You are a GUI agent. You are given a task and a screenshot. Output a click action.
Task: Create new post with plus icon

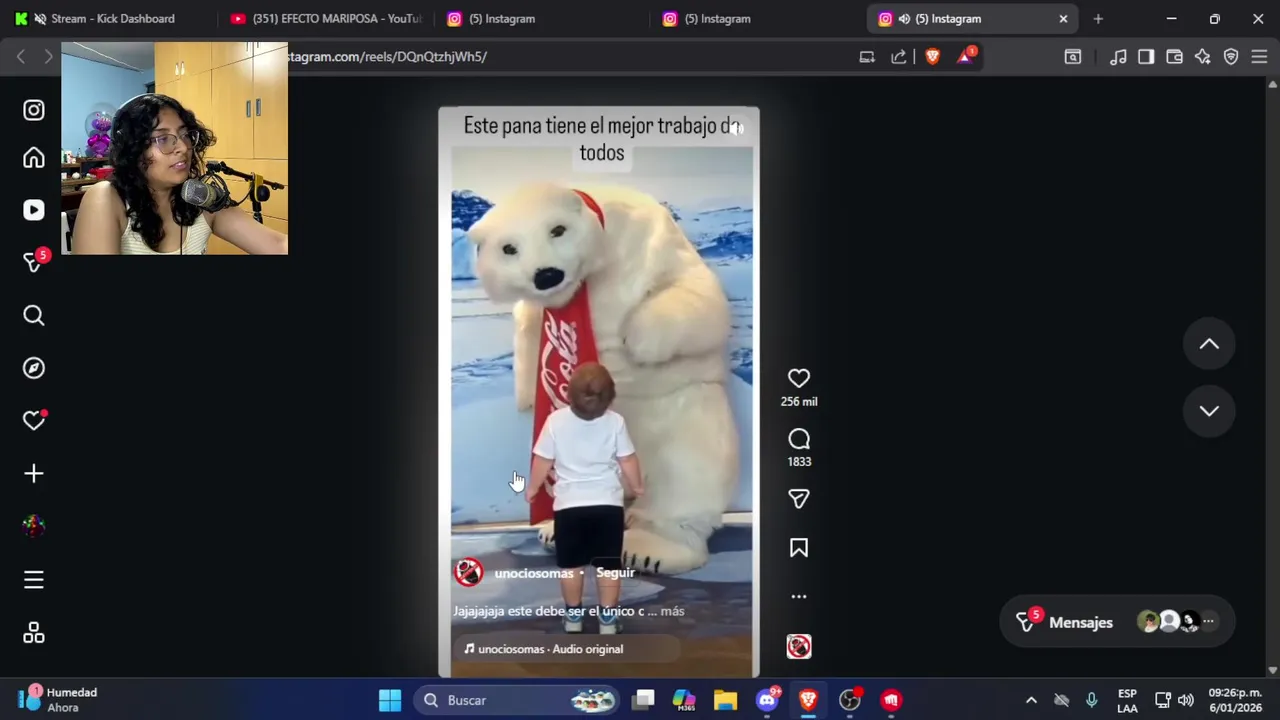34,473
